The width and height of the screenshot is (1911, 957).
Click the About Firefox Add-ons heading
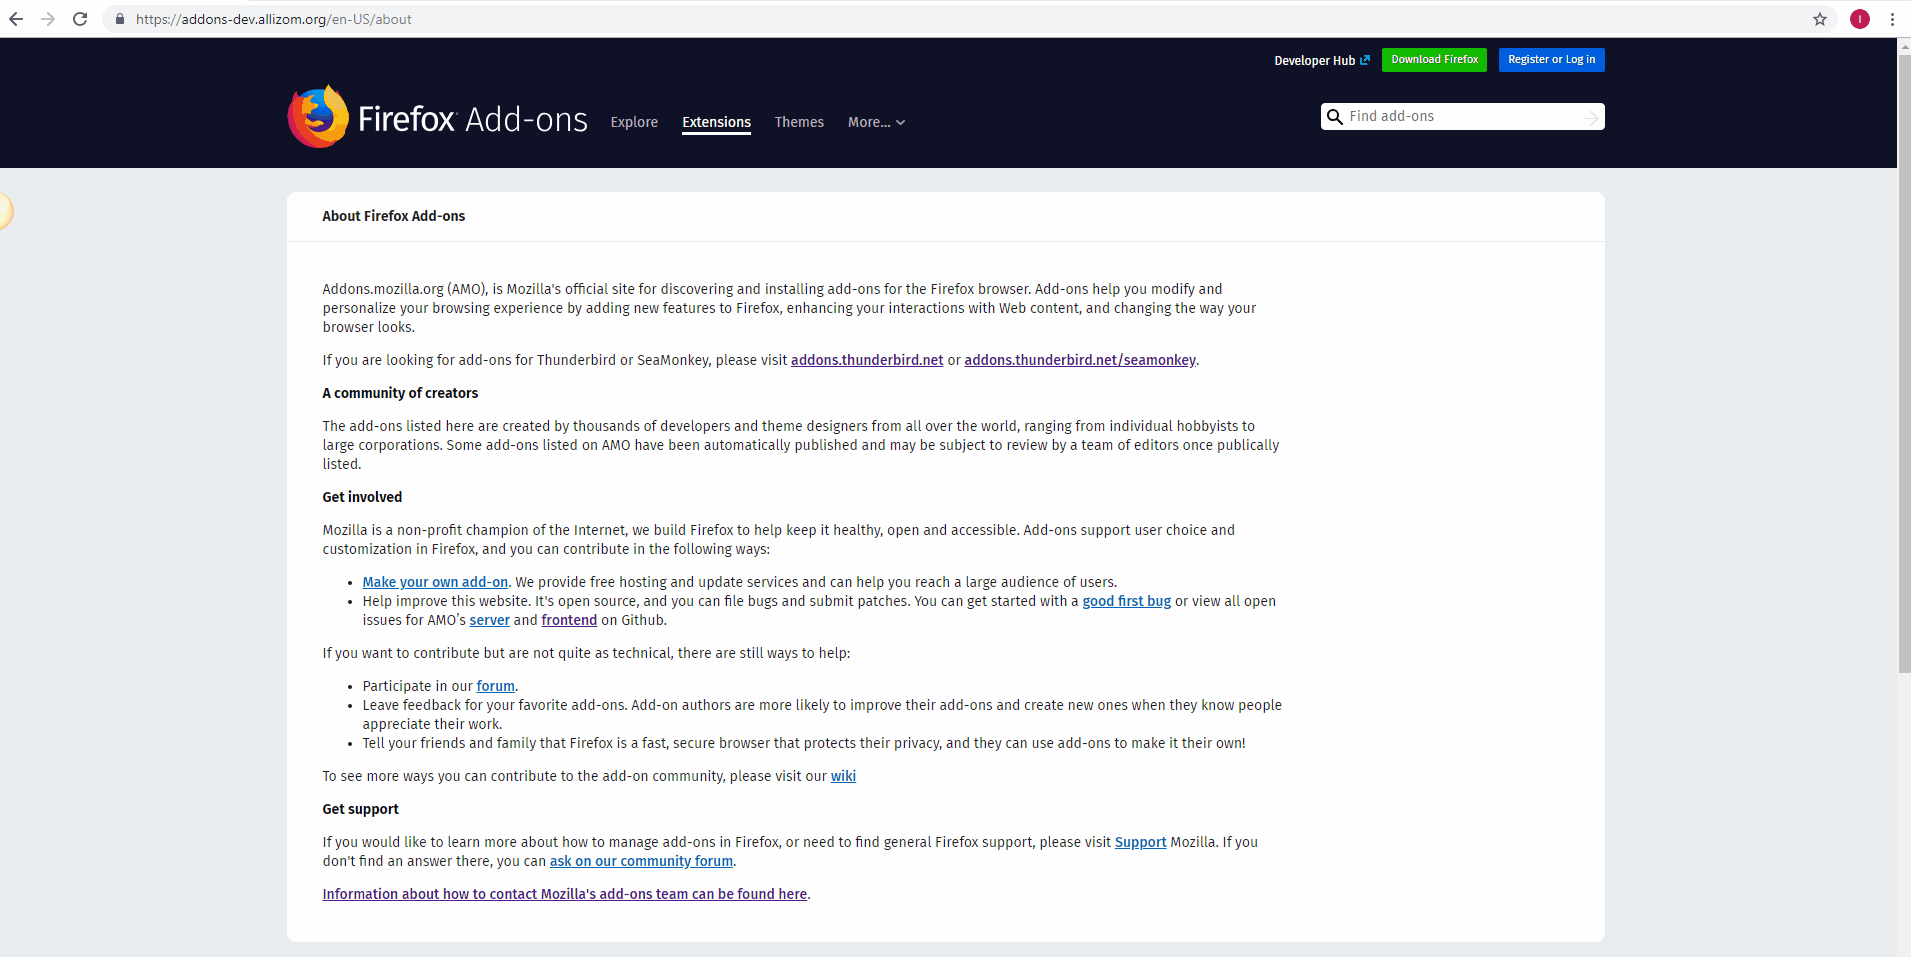click(393, 216)
